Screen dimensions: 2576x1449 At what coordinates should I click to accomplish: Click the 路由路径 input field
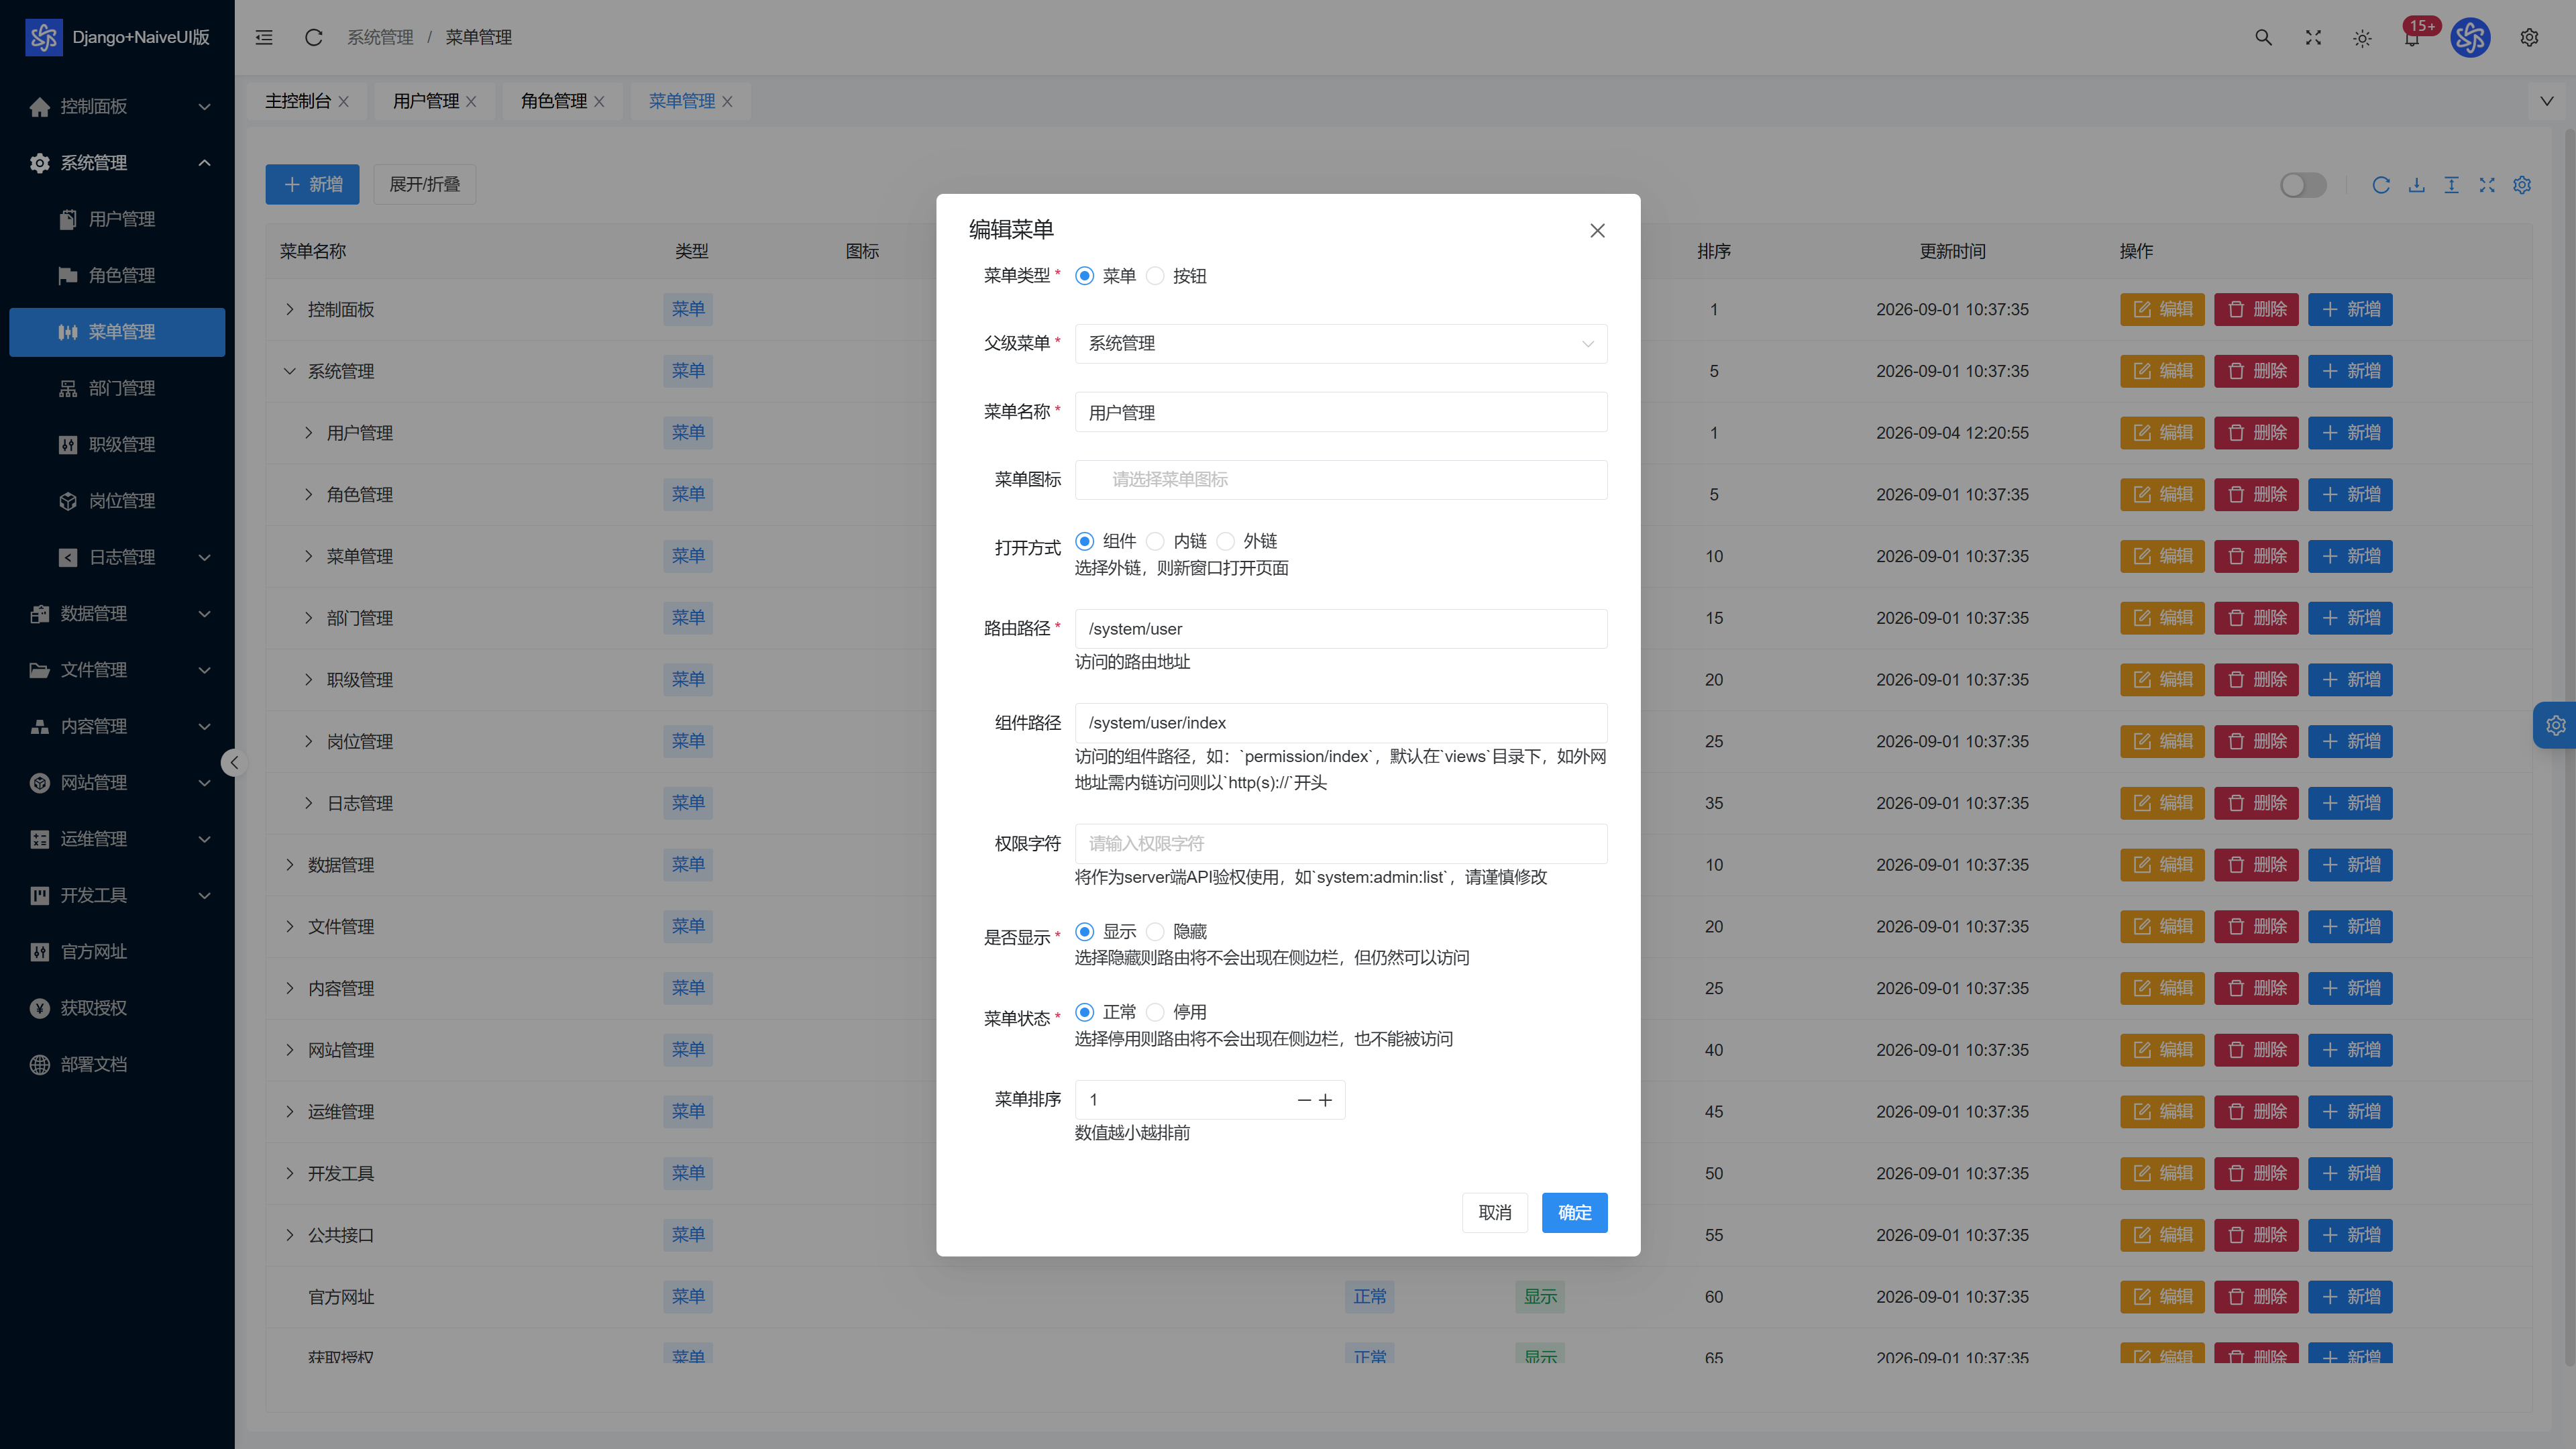[x=1341, y=629]
